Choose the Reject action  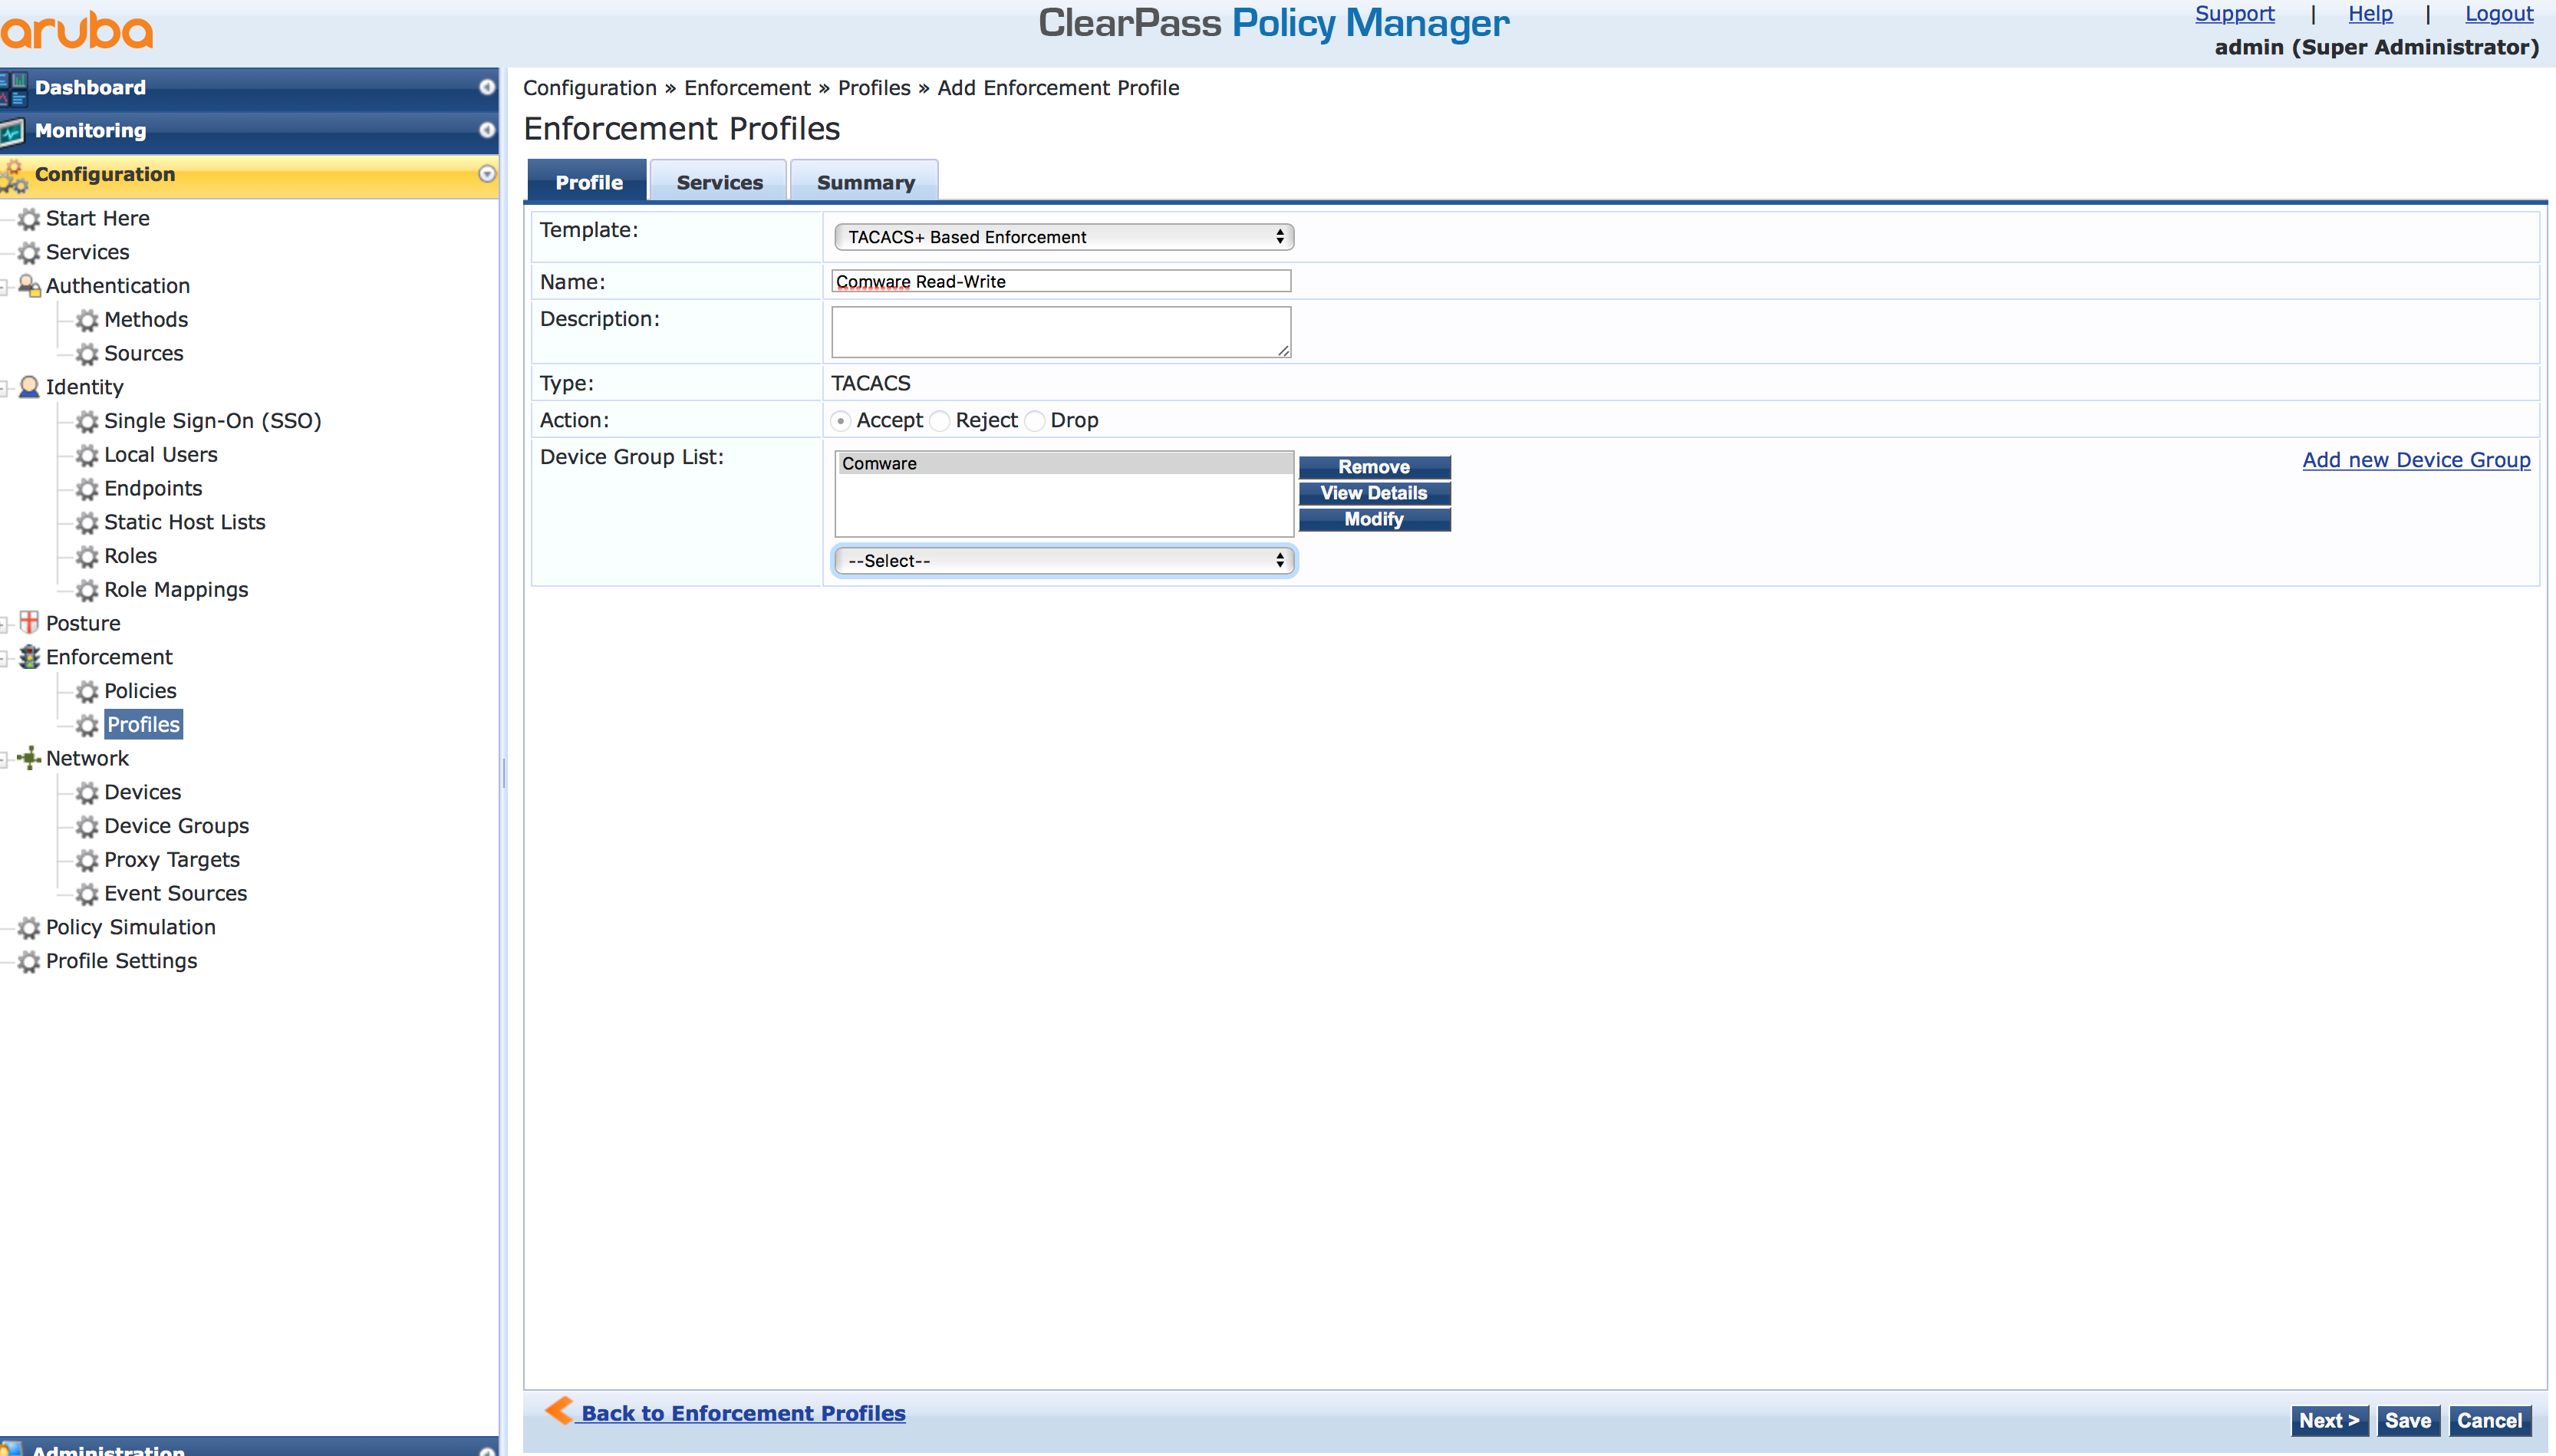tap(941, 421)
